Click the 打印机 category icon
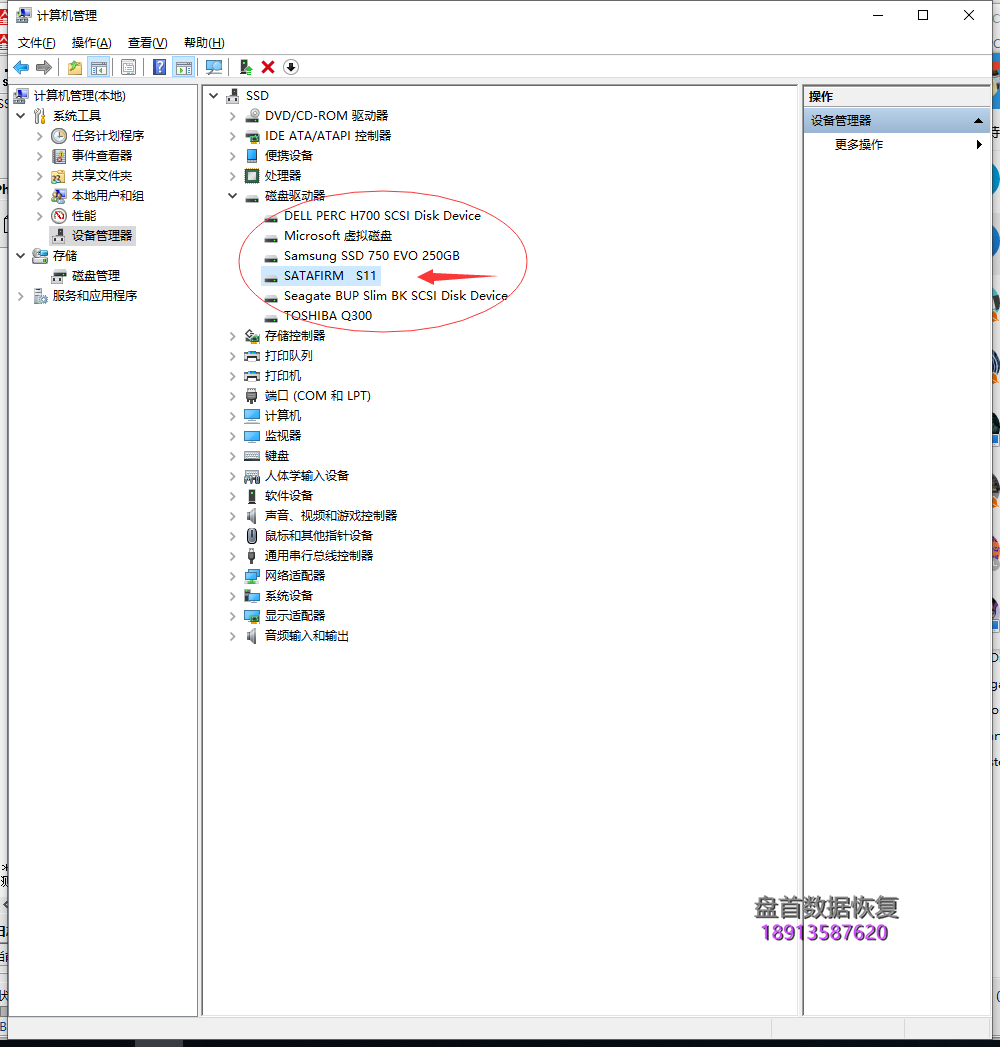Image resolution: width=1000 pixels, height=1047 pixels. pos(252,376)
